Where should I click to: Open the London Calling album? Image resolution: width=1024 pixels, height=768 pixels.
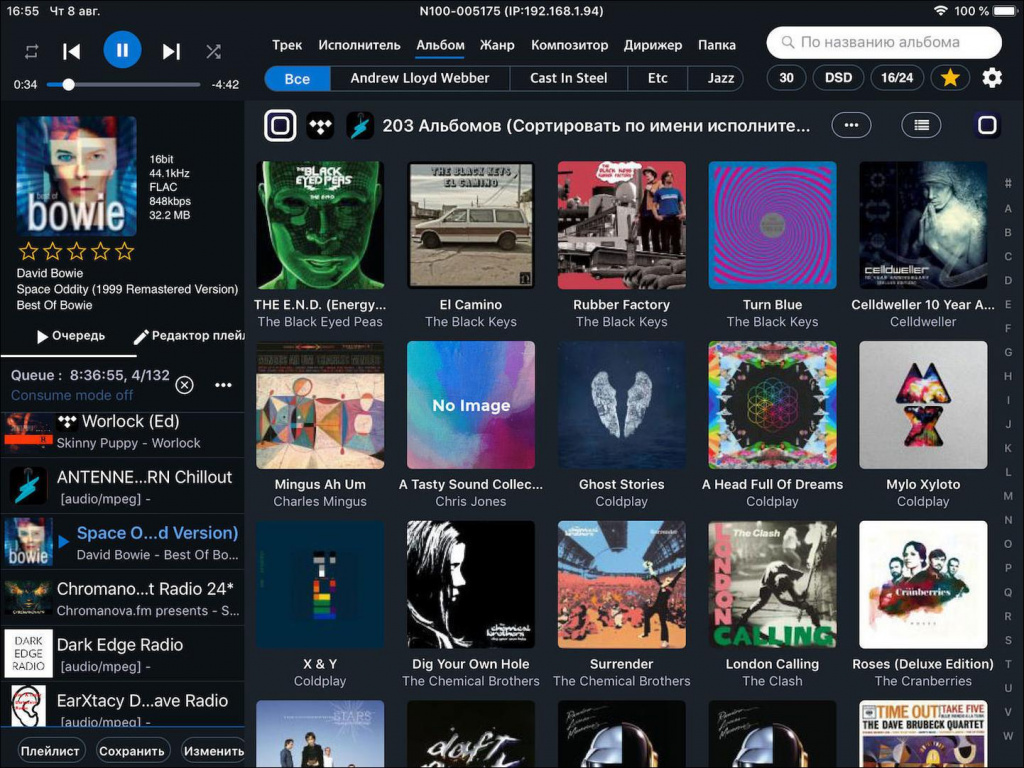[x=772, y=585]
